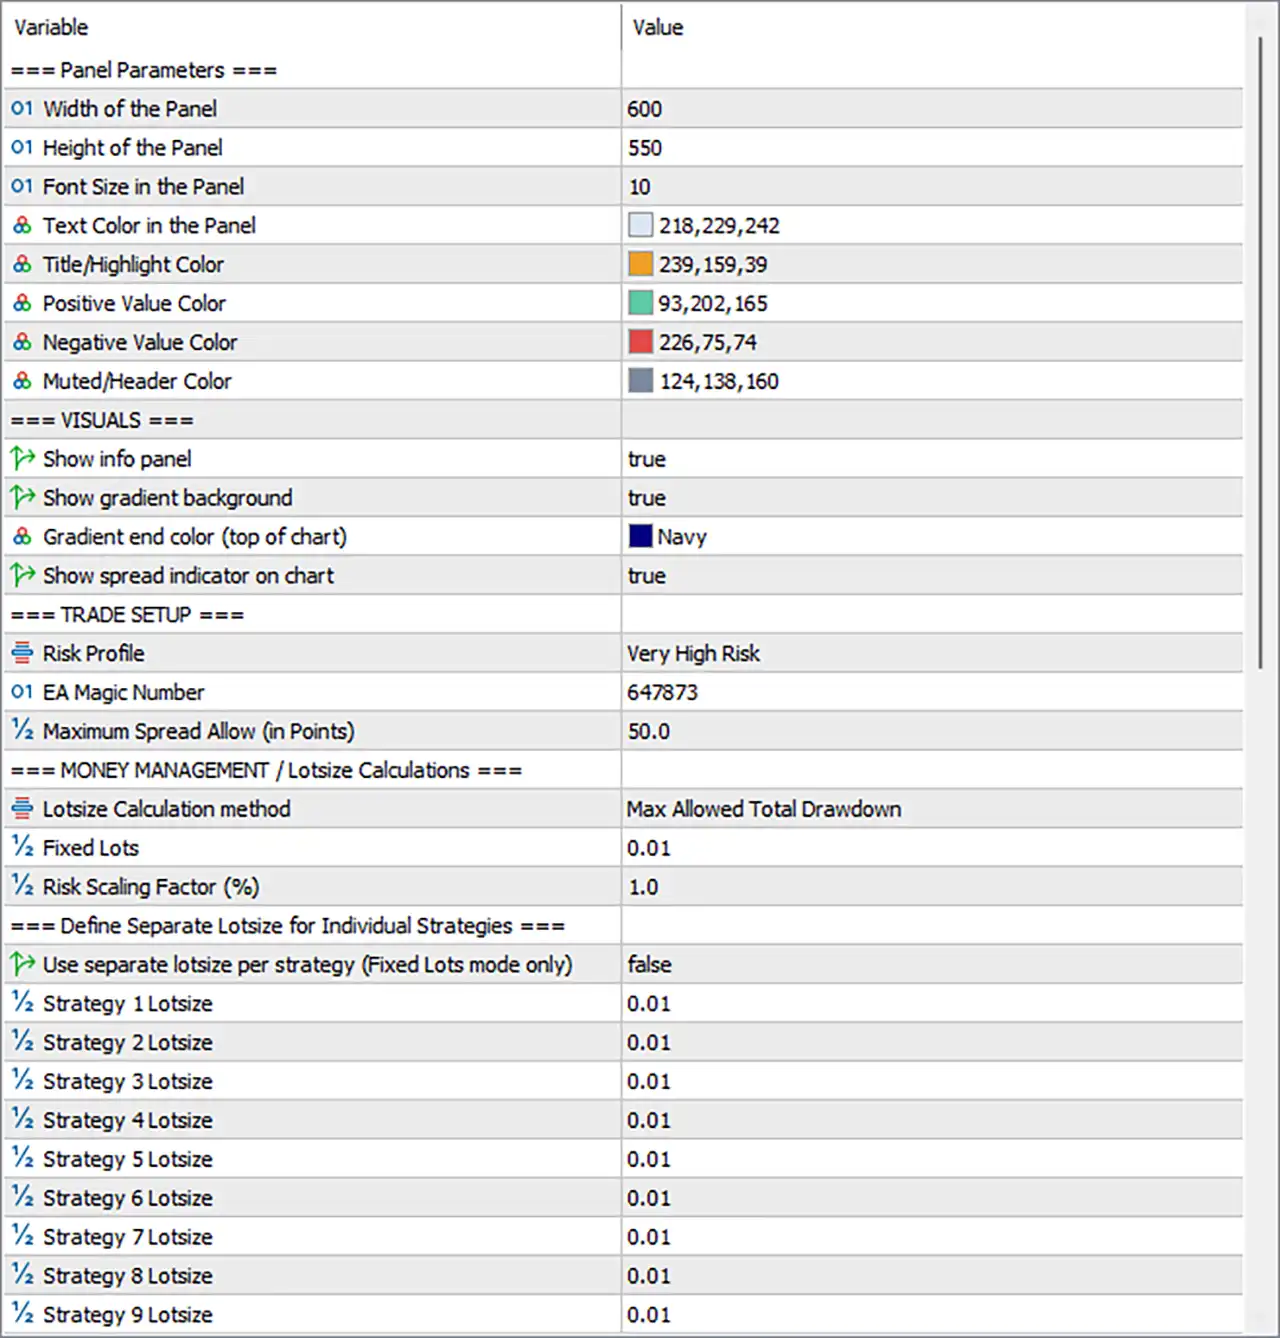Click the Text Color swatch 218,229,242
Viewport: 1280px width, 1338px height.
click(640, 225)
